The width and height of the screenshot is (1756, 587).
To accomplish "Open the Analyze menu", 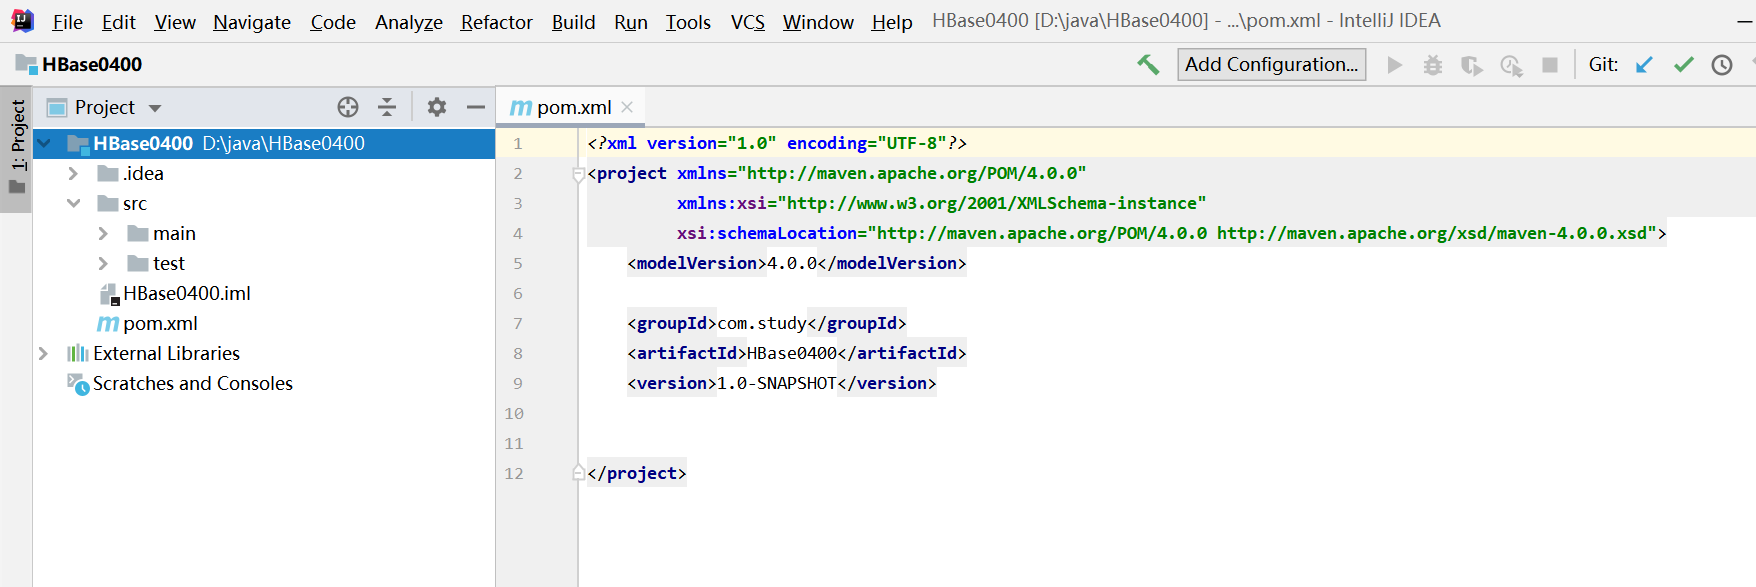I will [409, 22].
